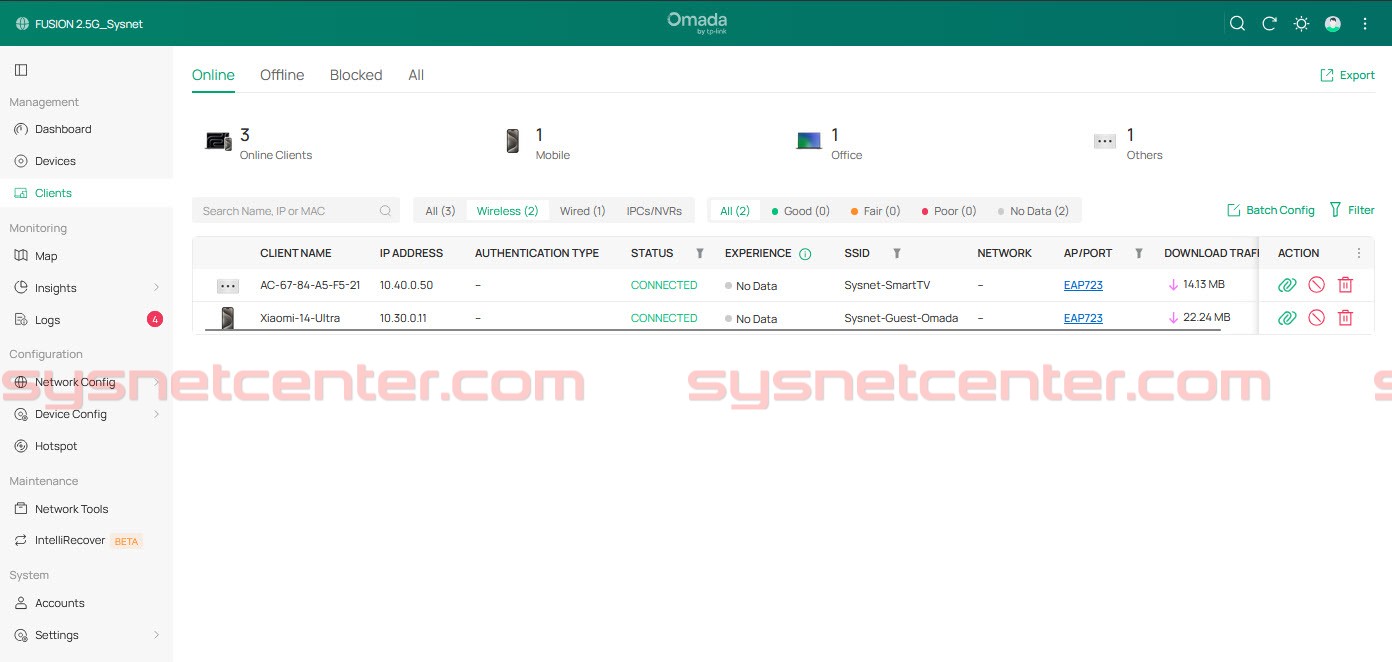The width and height of the screenshot is (1392, 662).
Task: Open the global search icon in header
Action: point(1237,24)
